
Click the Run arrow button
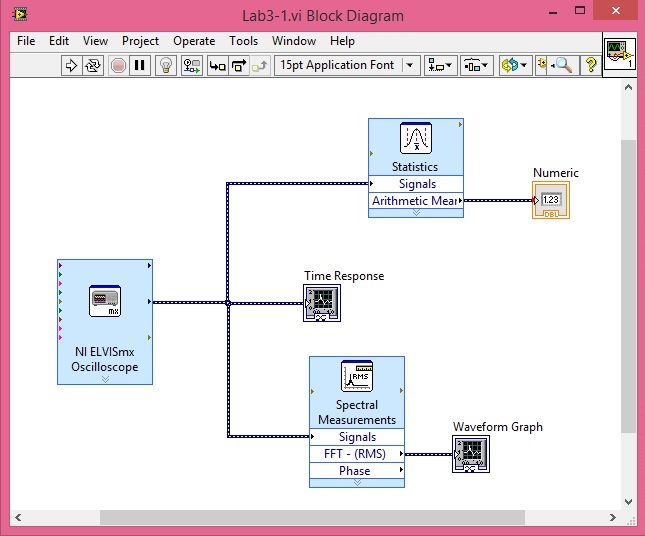click(x=72, y=65)
